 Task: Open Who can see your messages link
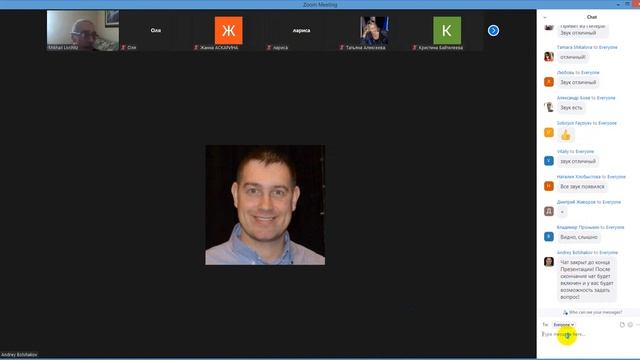click(592, 312)
